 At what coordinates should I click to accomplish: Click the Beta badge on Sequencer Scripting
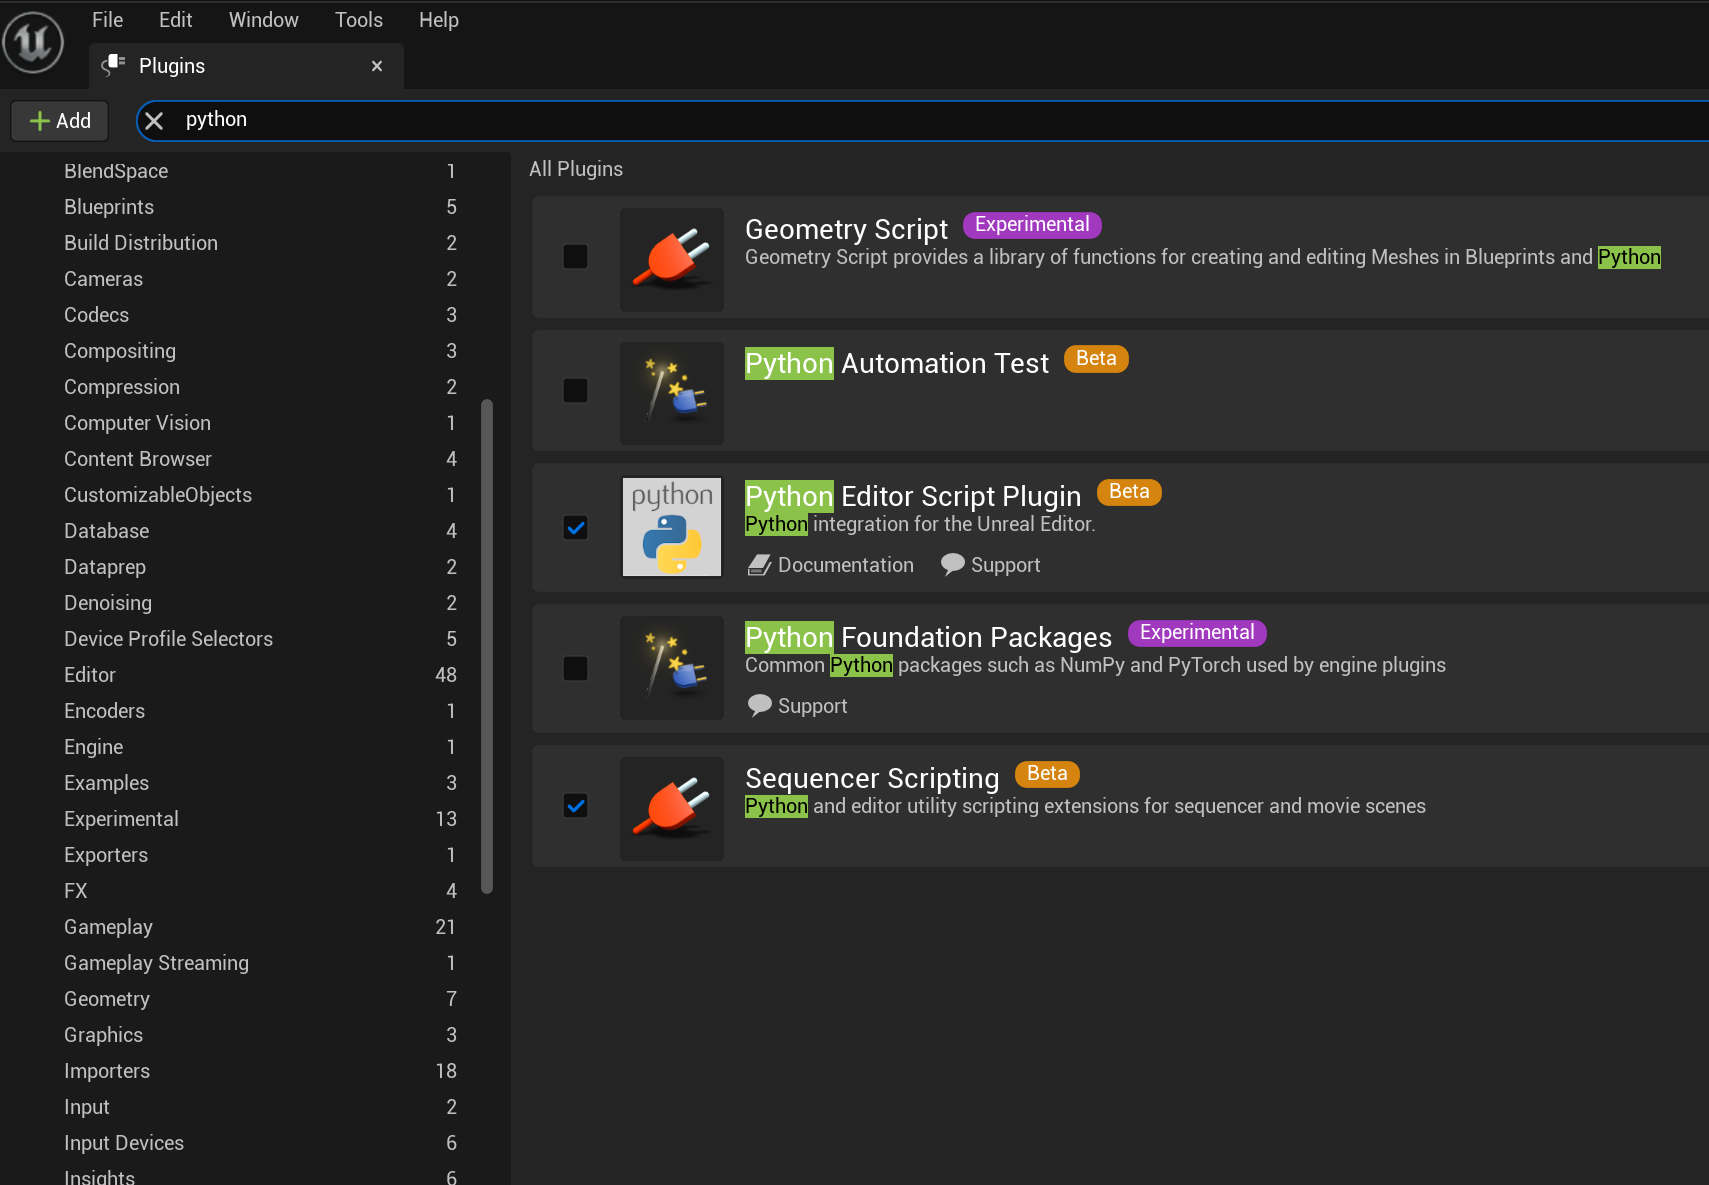(x=1047, y=774)
